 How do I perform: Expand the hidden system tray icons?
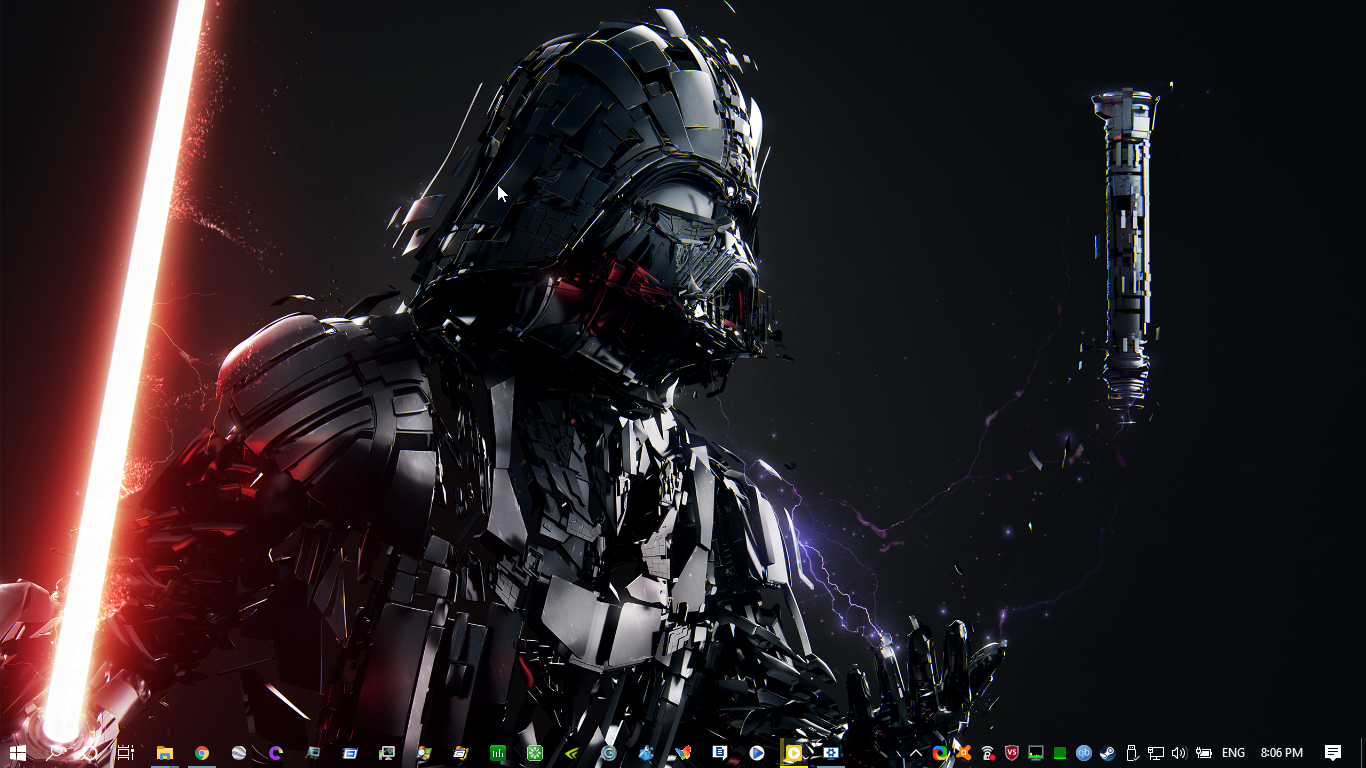tap(915, 752)
